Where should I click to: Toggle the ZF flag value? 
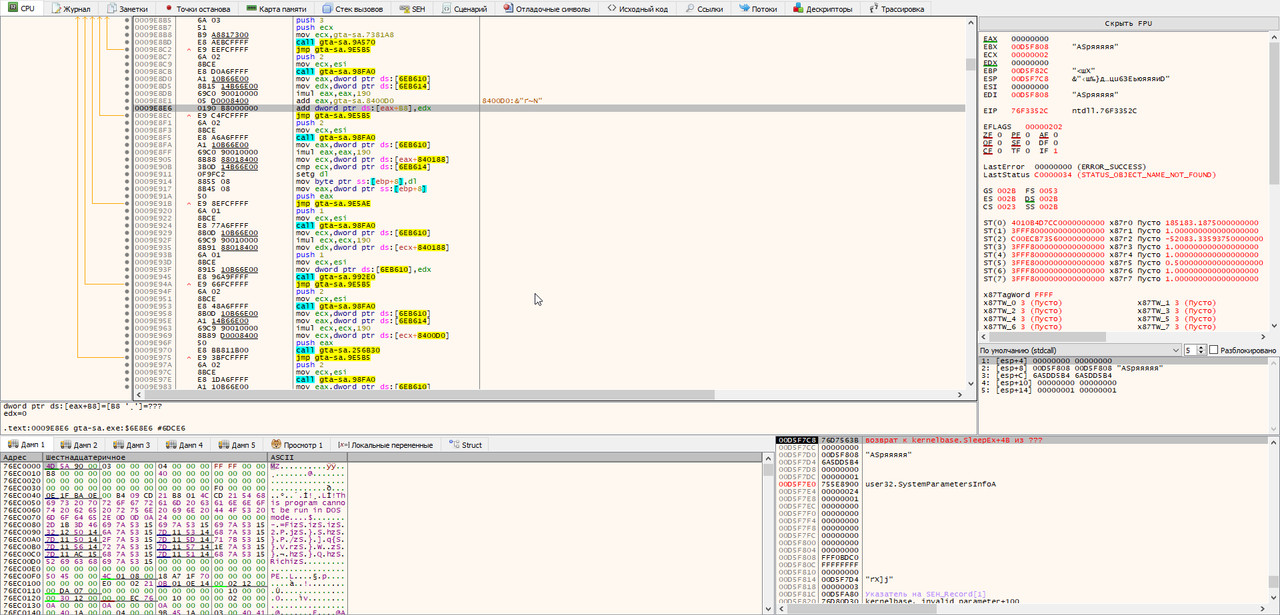tap(999, 134)
